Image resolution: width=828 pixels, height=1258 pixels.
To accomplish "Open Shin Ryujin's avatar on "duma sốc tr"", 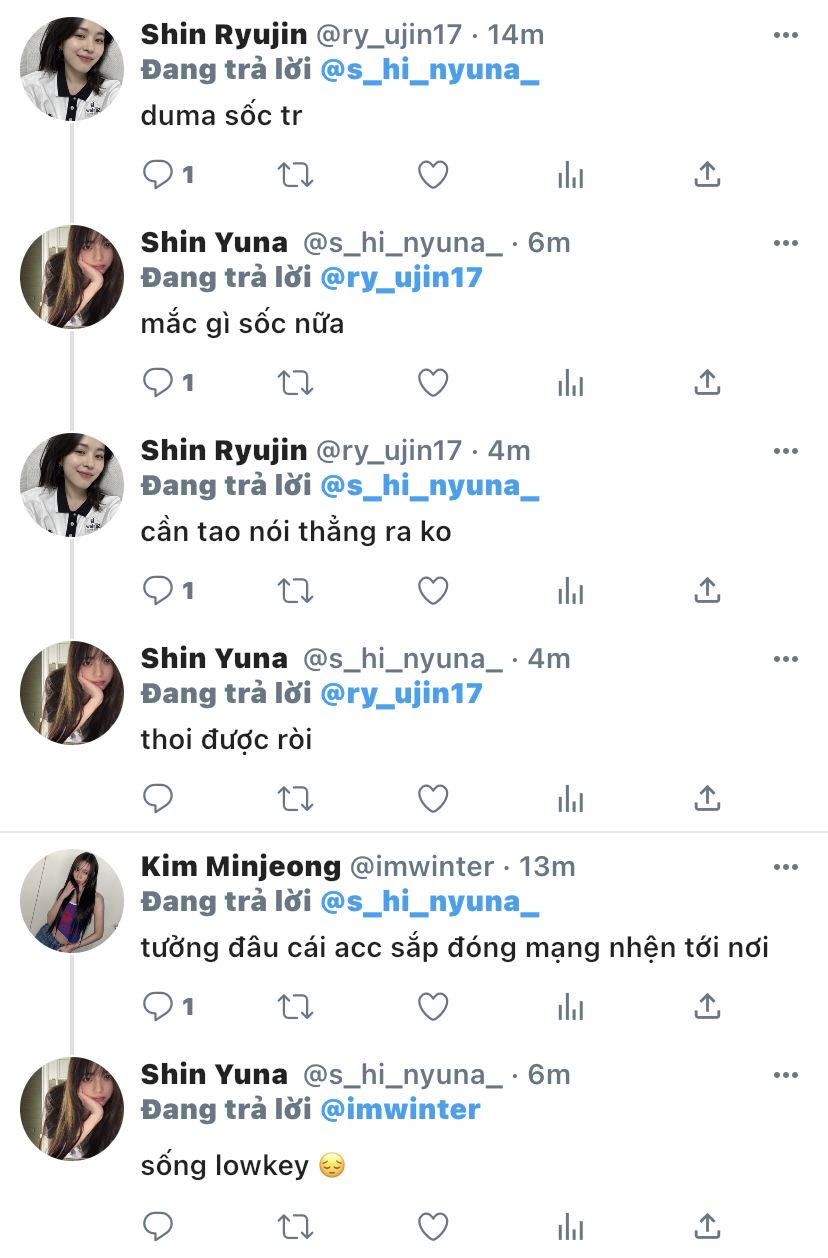I will [x=71, y=68].
